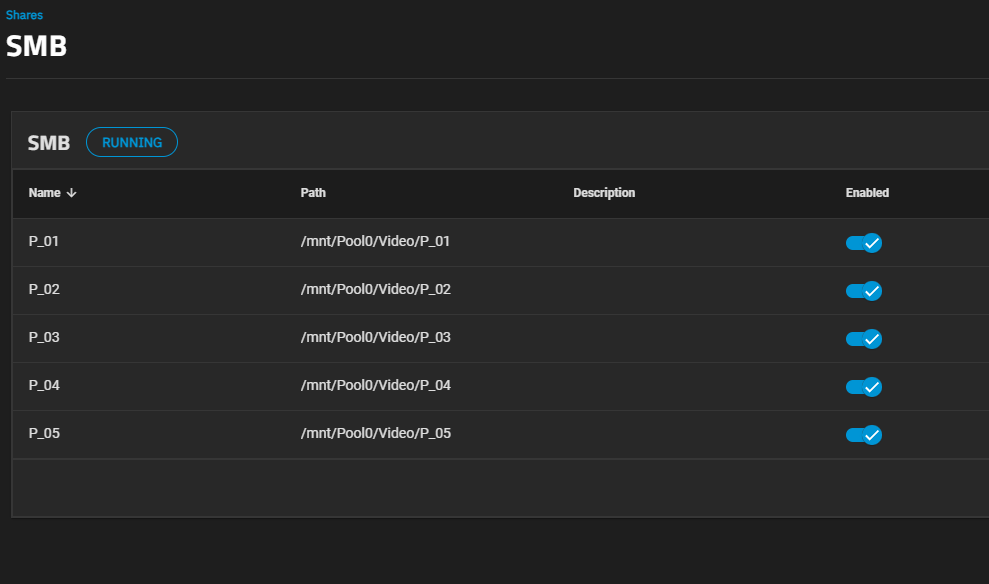This screenshot has width=989, height=584.
Task: Sort by the Description column header
Action: pos(604,193)
